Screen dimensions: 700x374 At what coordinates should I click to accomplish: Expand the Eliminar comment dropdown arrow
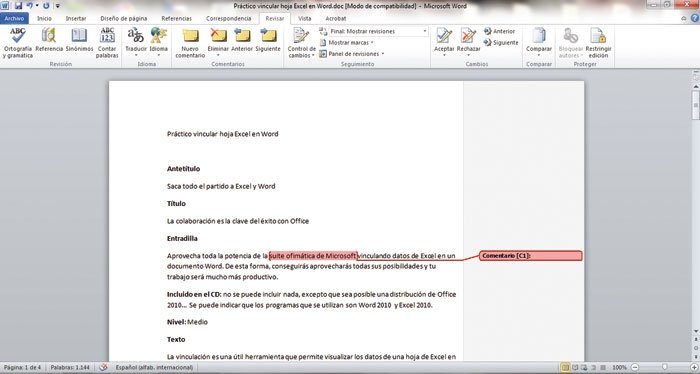coord(218,56)
